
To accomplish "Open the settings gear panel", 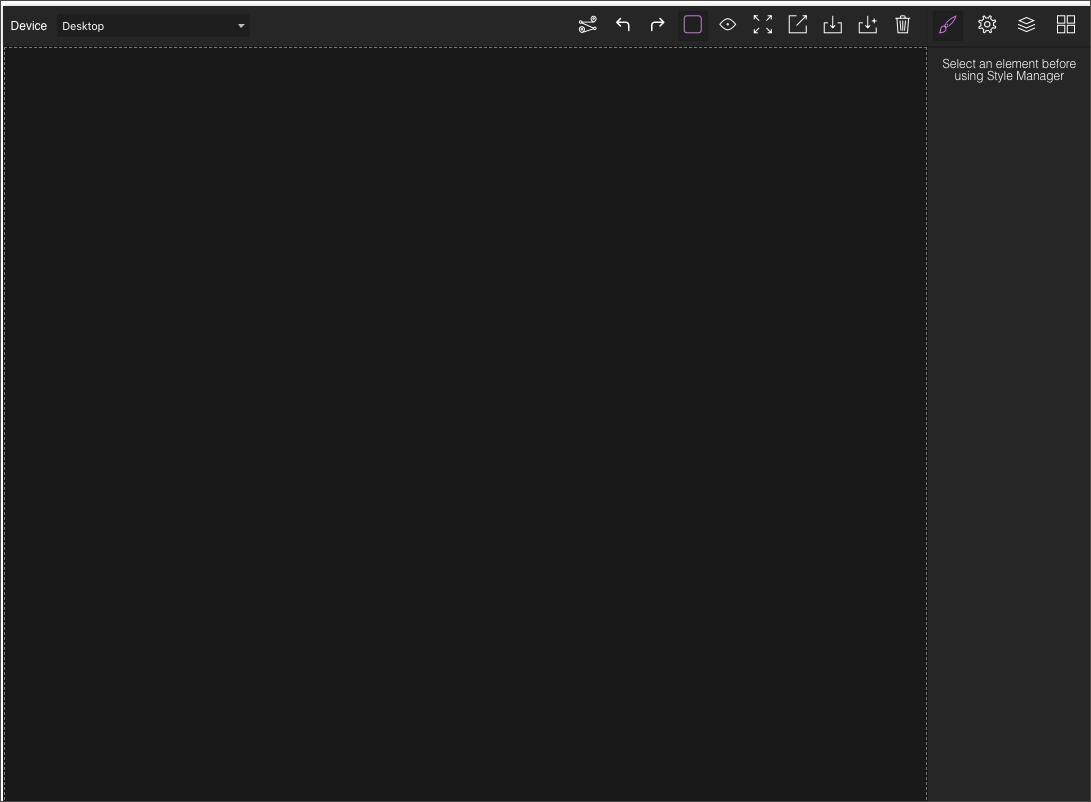I will pos(987,25).
